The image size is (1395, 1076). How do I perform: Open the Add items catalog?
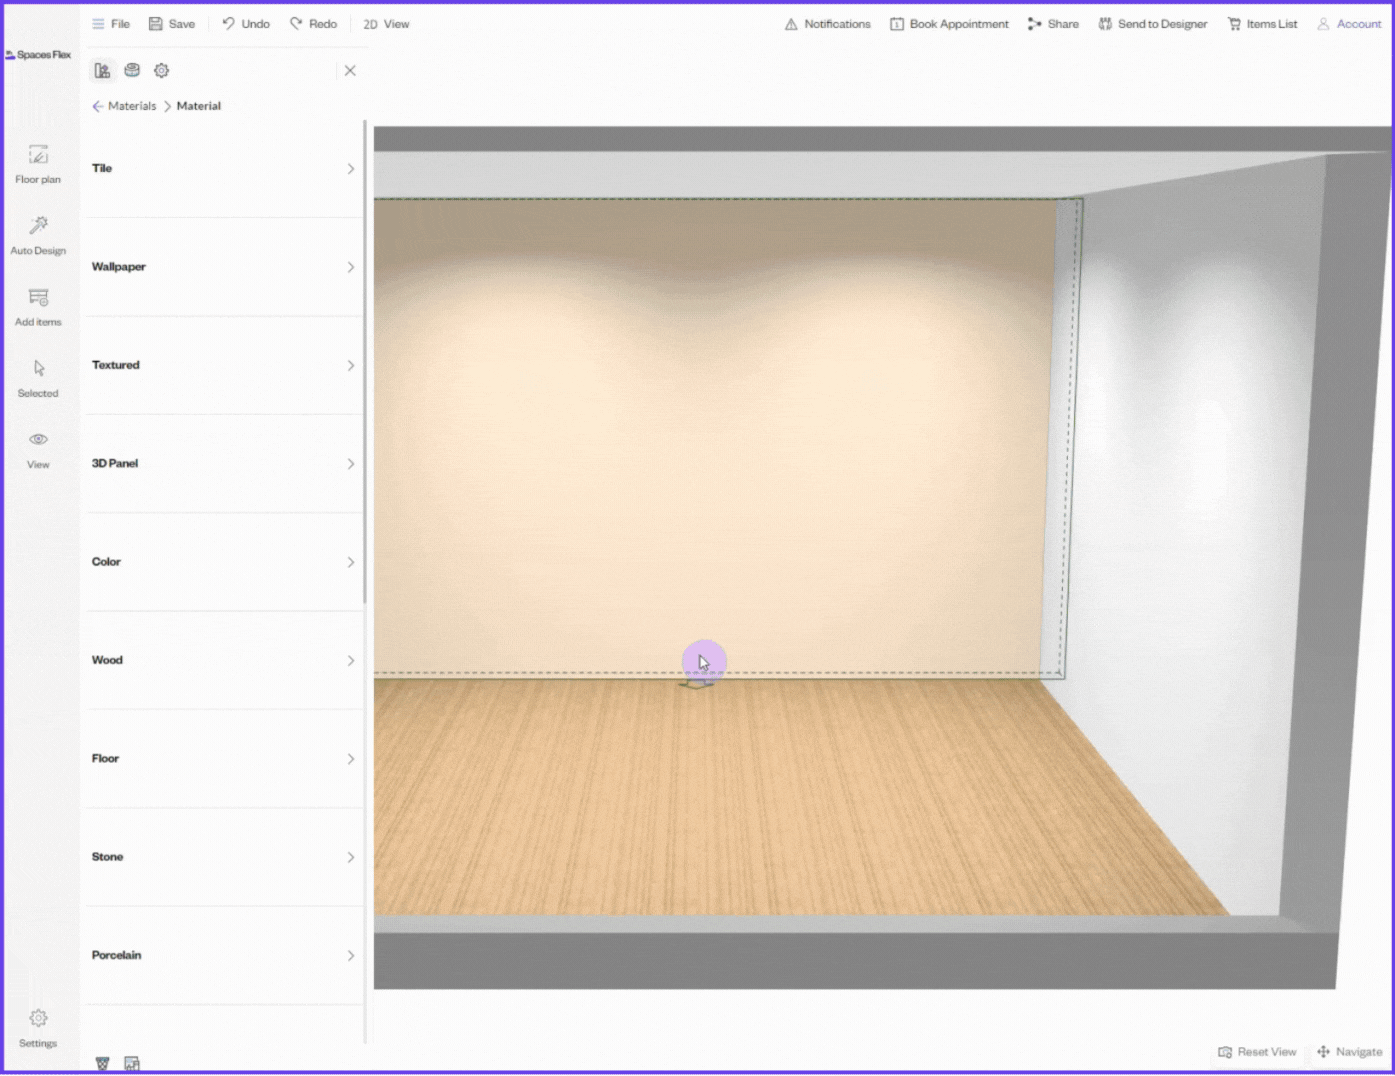38,306
